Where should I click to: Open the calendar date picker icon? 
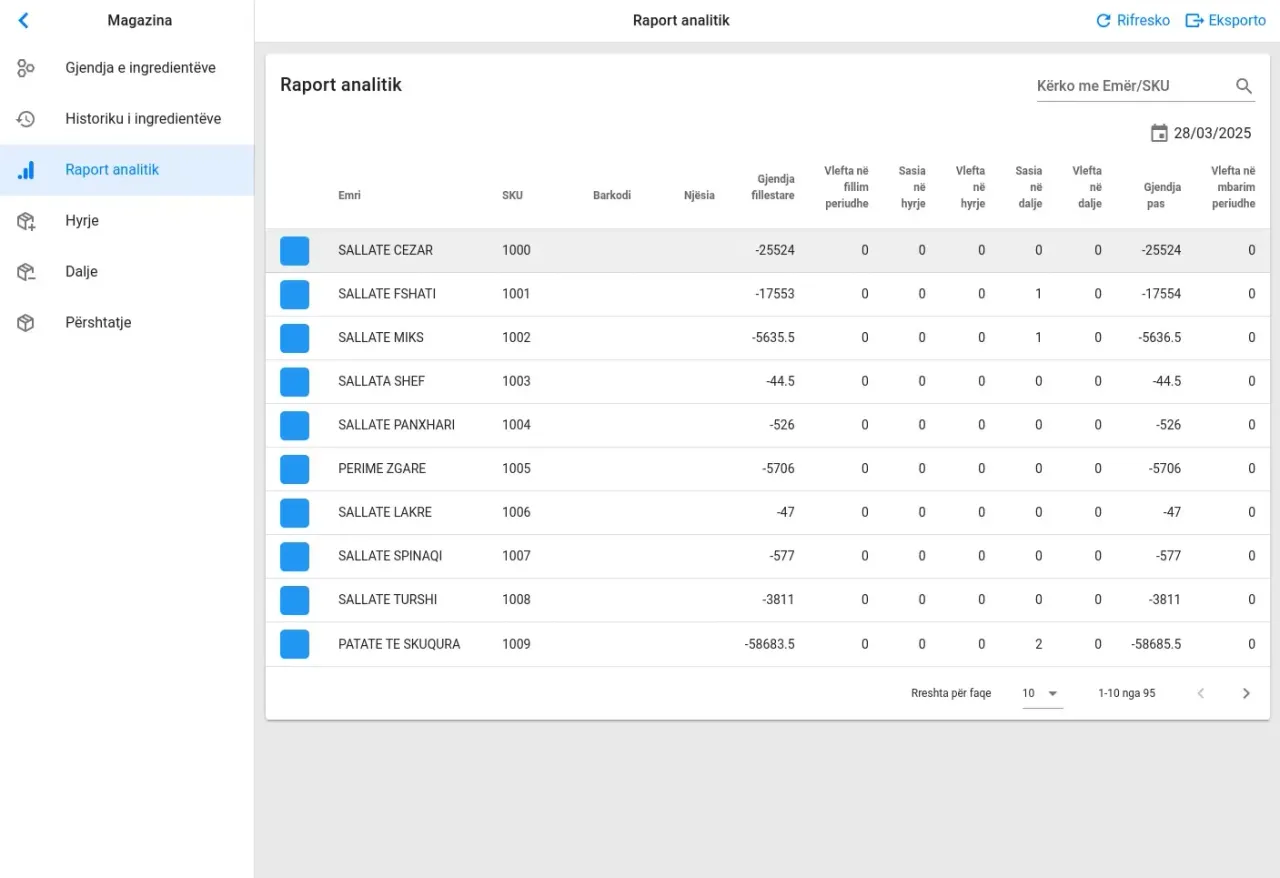coord(1159,133)
